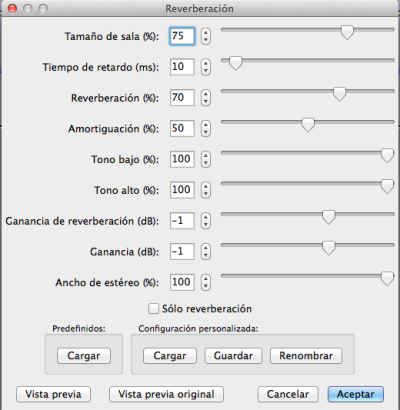Focus the Ancho de estéreo input field

[x=182, y=282]
